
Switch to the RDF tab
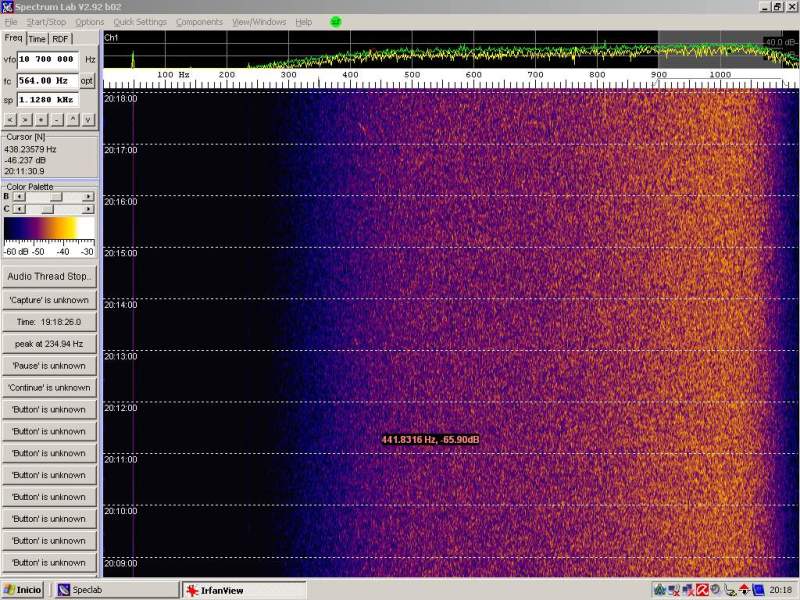click(61, 39)
